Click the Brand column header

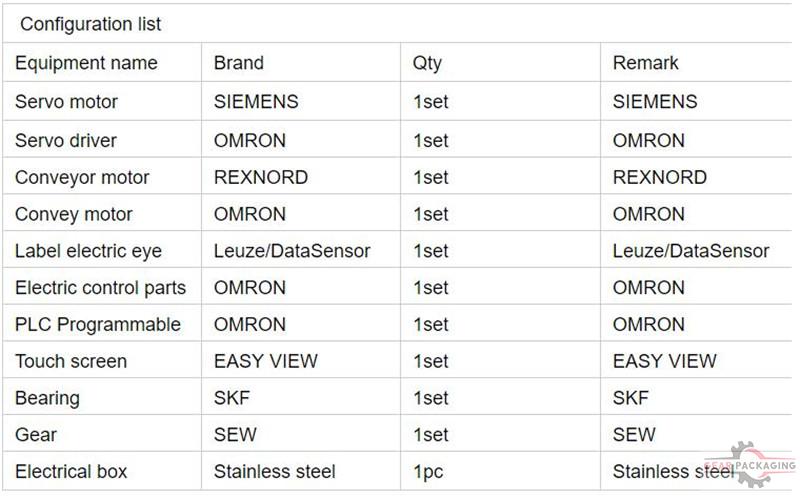[238, 63]
